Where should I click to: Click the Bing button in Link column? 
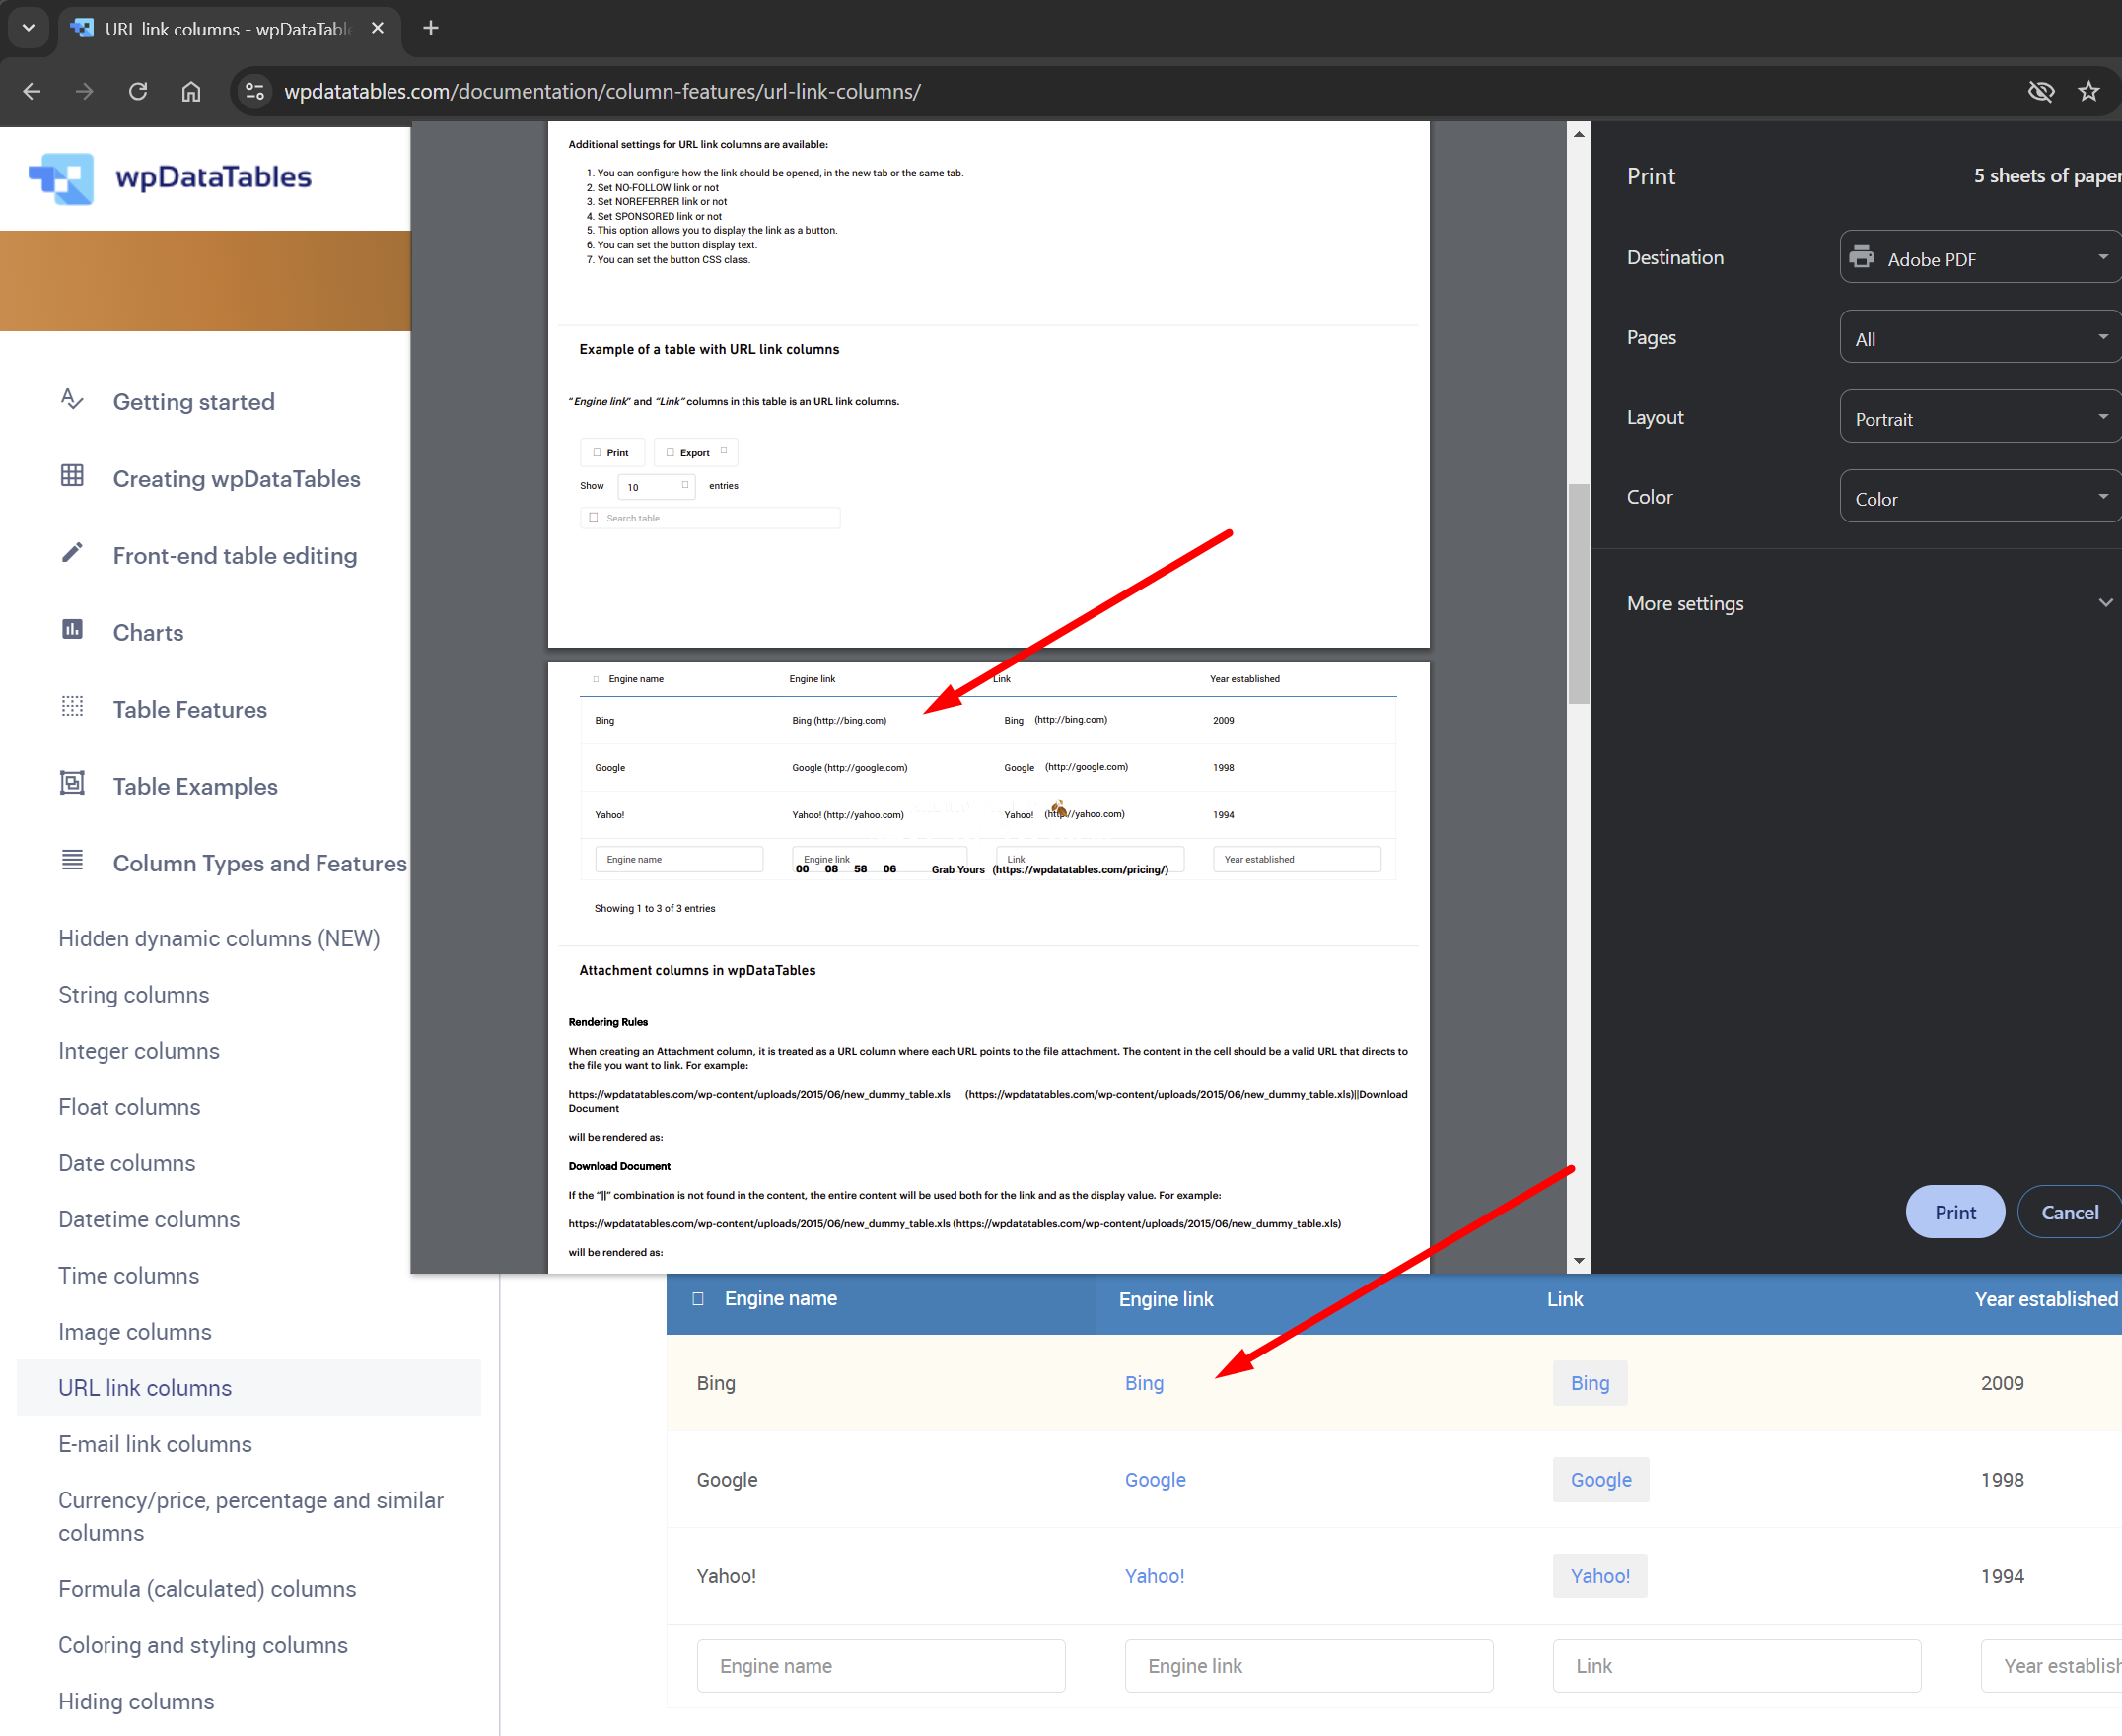click(1590, 1383)
